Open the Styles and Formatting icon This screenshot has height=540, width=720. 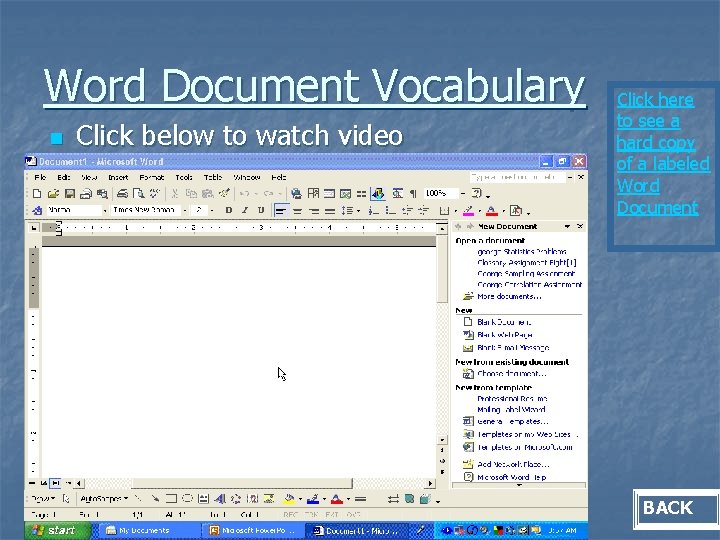pyautogui.click(x=37, y=210)
